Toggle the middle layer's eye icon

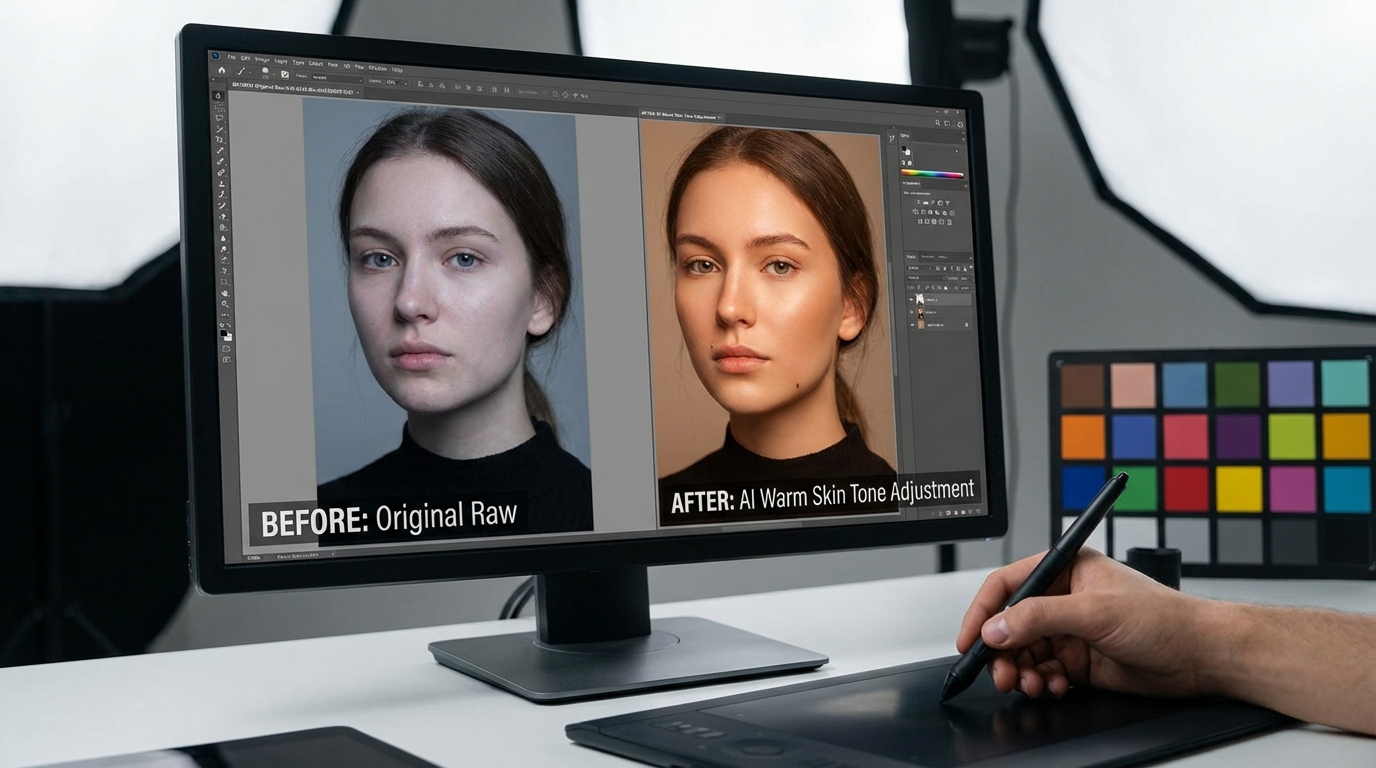[x=911, y=312]
